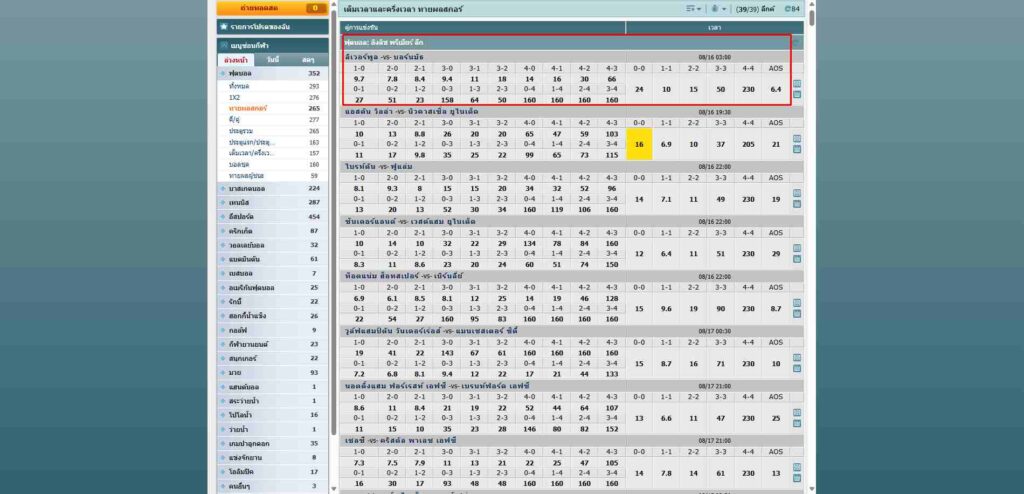Screen dimensions: 1024x494
Task: Click the lower icon for Liverpool match row
Action: click(797, 94)
